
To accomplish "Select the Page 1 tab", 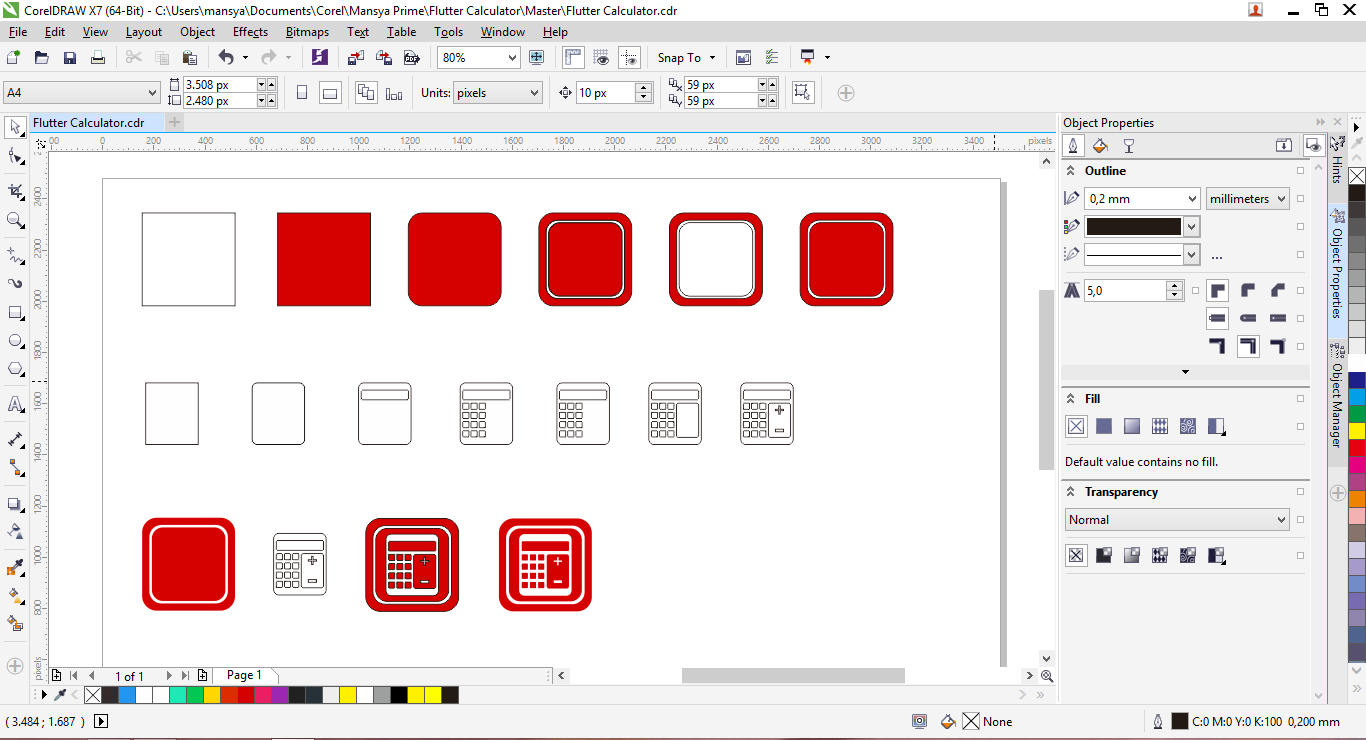I will pos(244,675).
